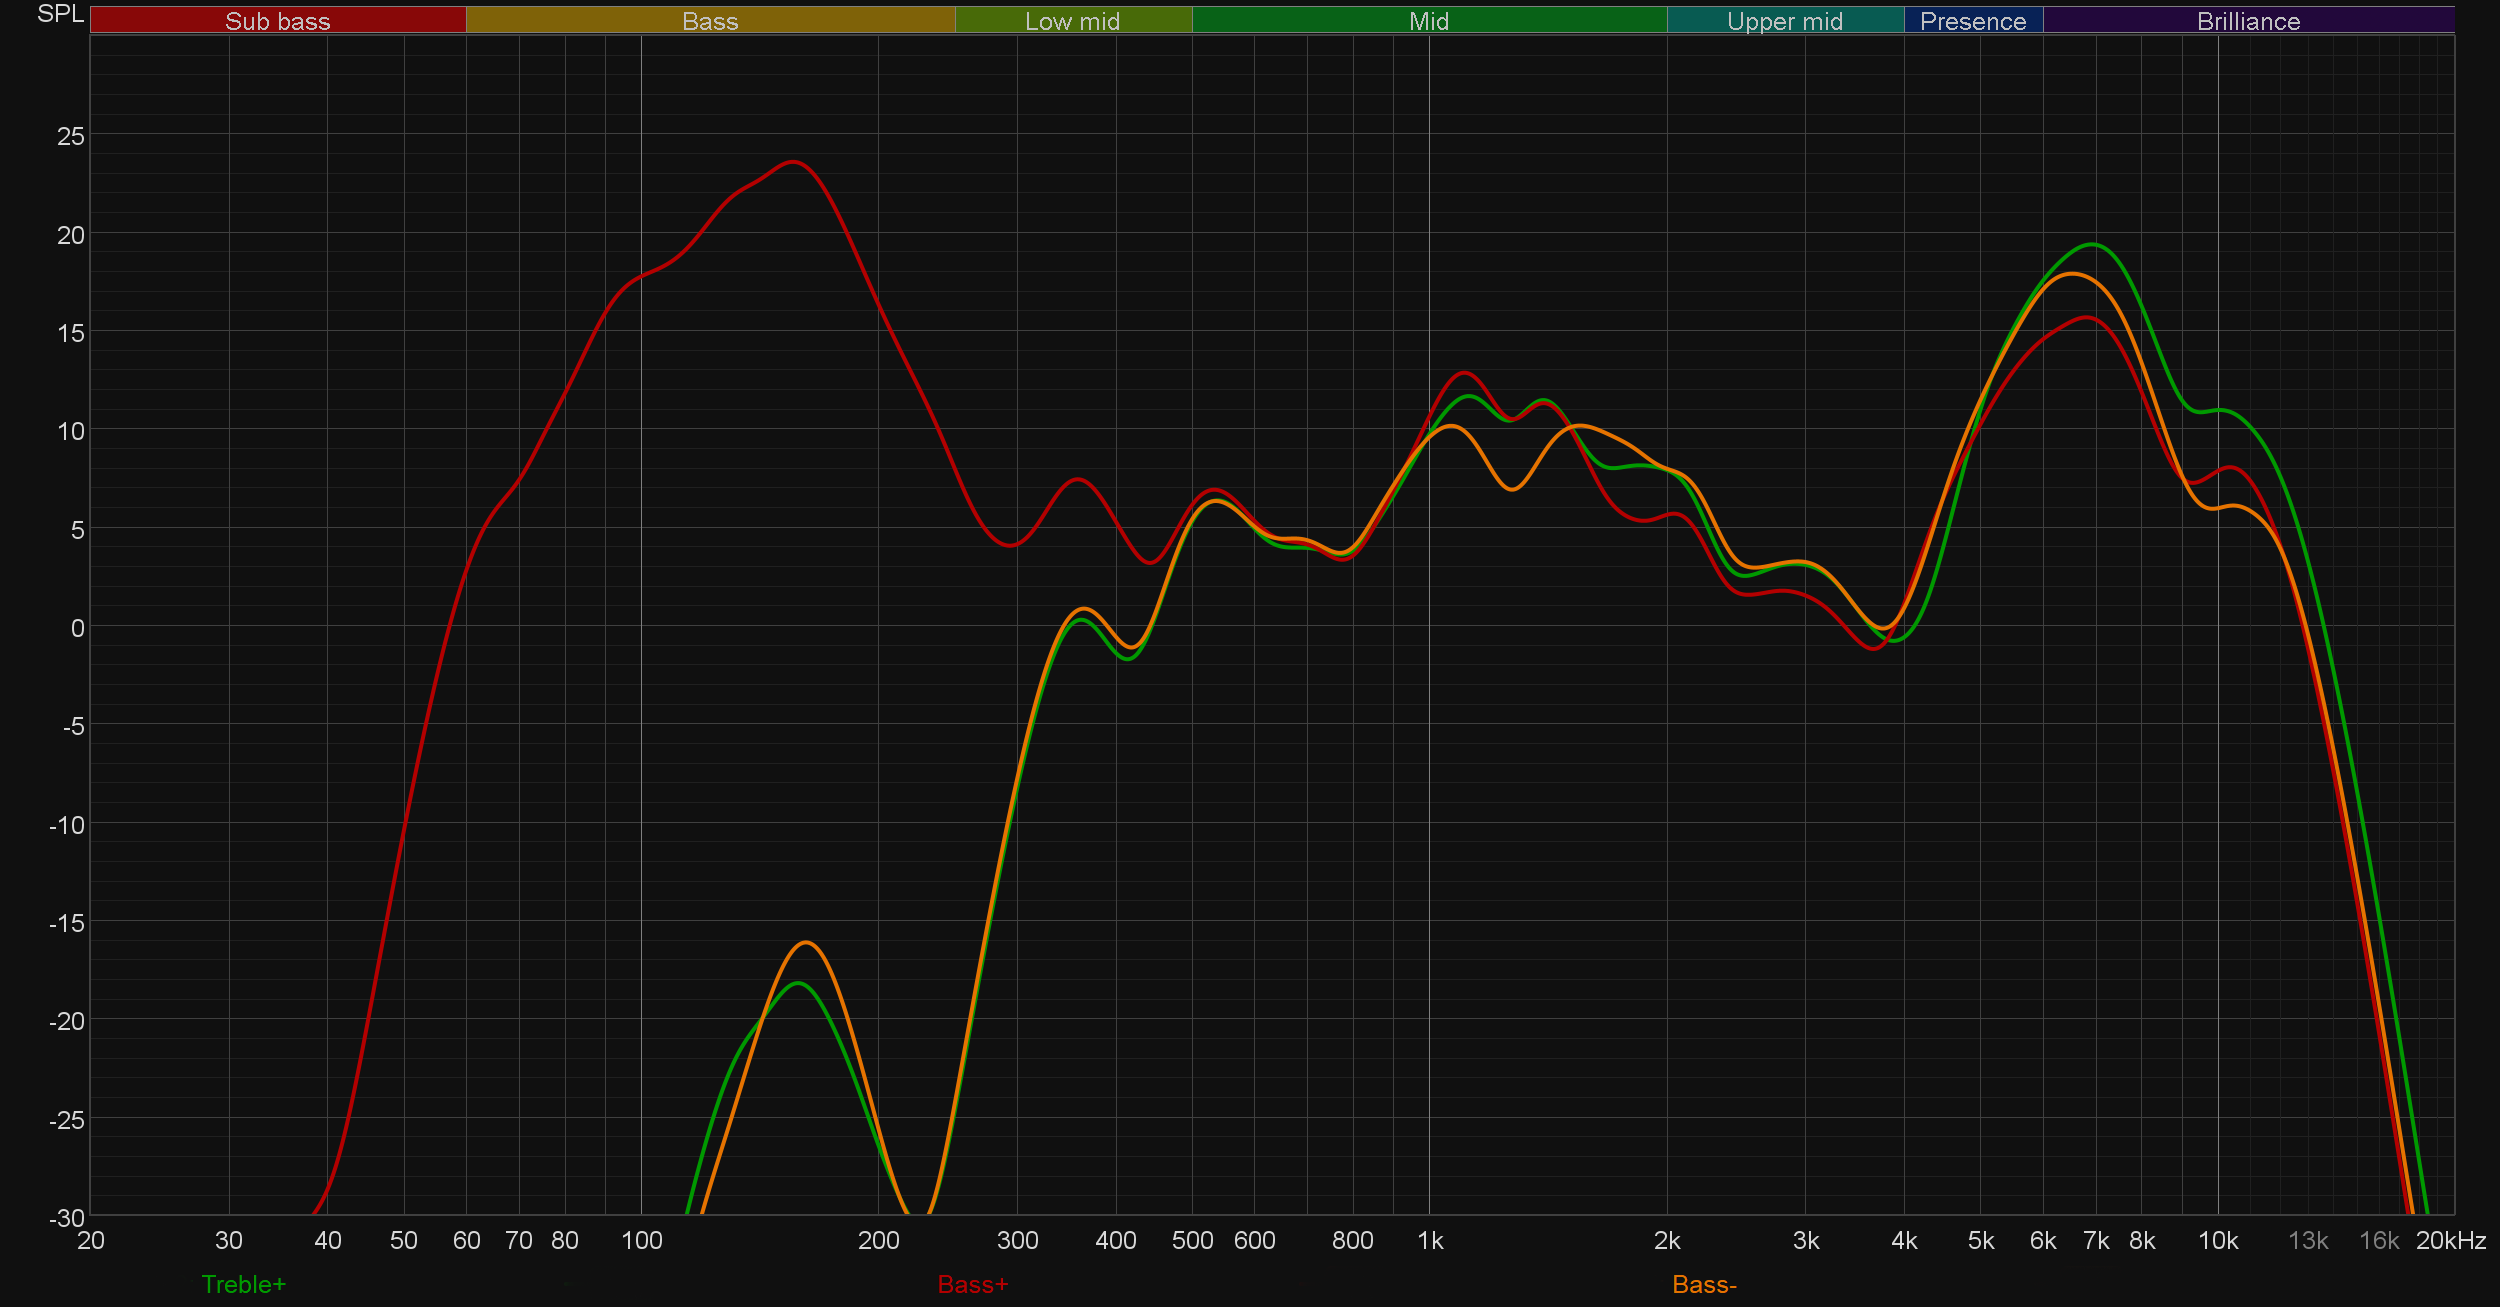Click the 10k frequency axis label
Screen dimensions: 2500x1307
2218,1241
